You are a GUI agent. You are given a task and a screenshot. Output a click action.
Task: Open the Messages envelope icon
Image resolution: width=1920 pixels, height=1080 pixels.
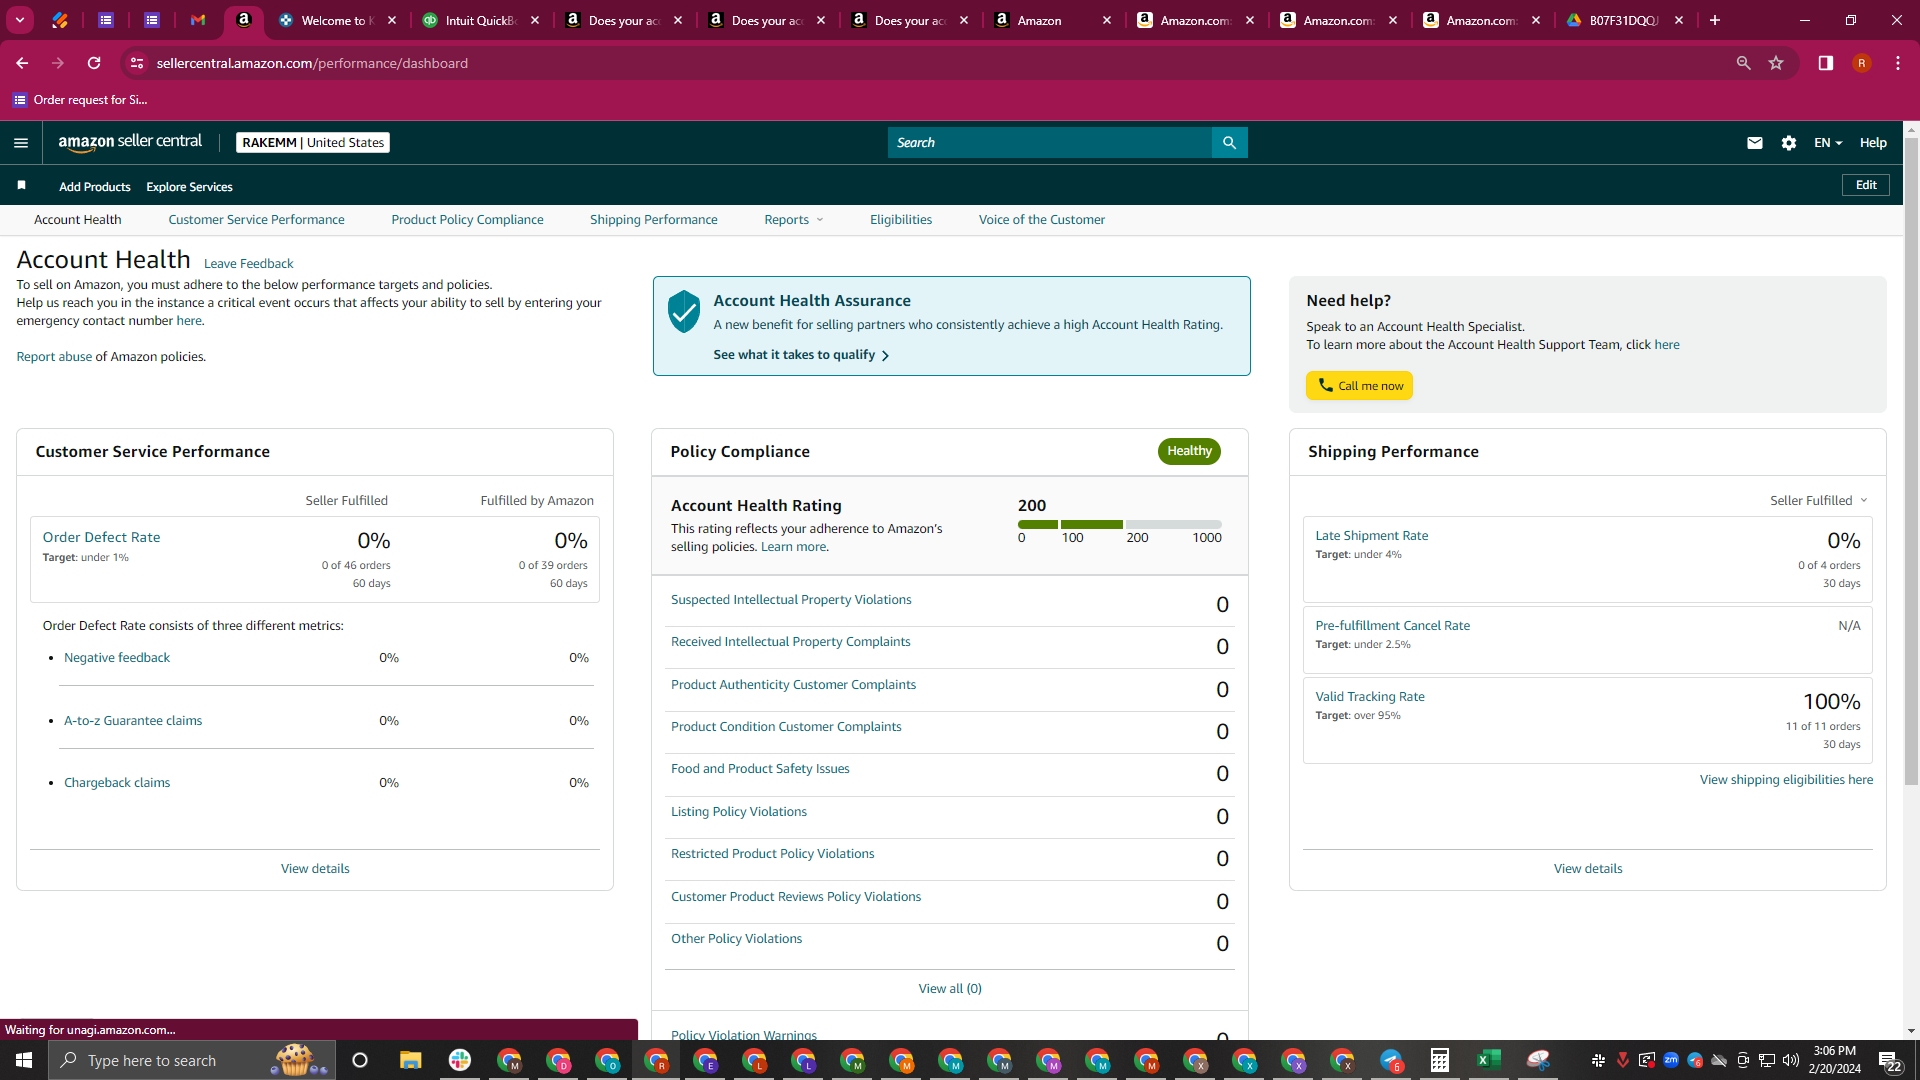[1754, 143]
